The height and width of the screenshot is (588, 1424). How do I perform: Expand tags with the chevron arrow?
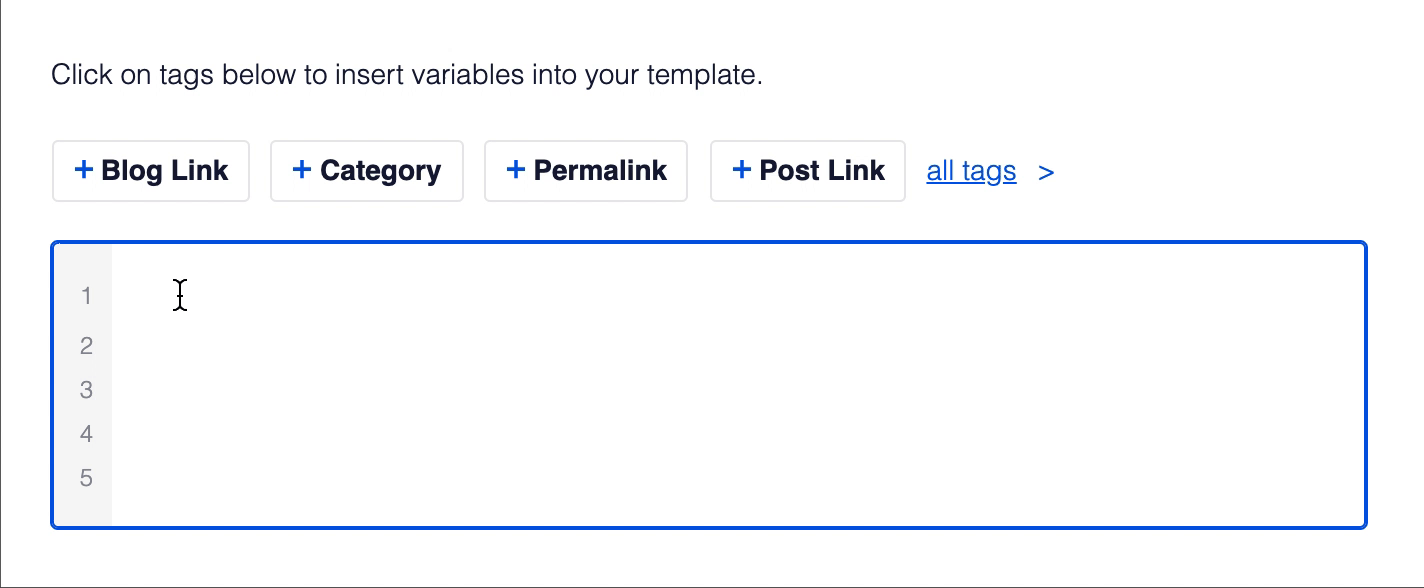1046,173
